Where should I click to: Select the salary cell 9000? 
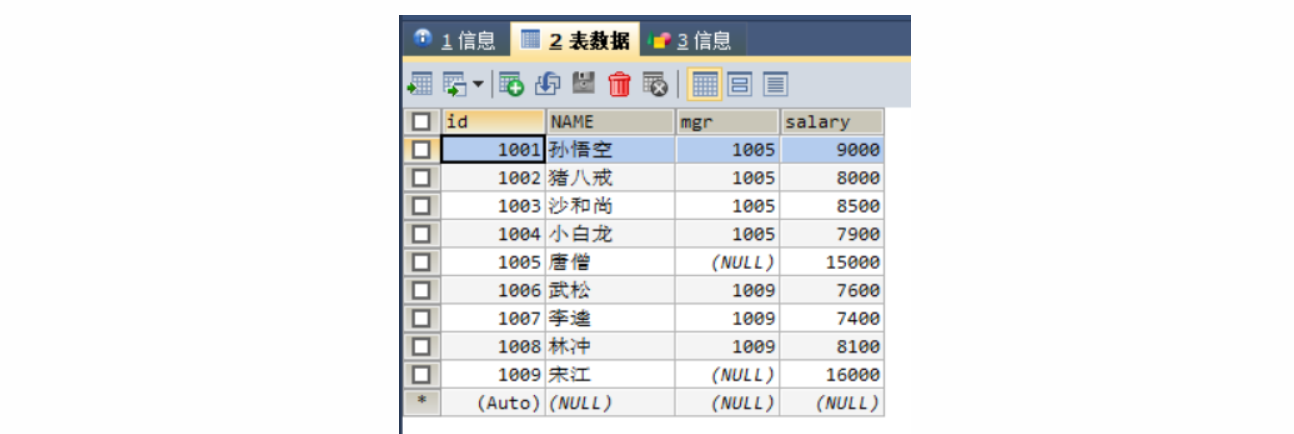(x=832, y=150)
